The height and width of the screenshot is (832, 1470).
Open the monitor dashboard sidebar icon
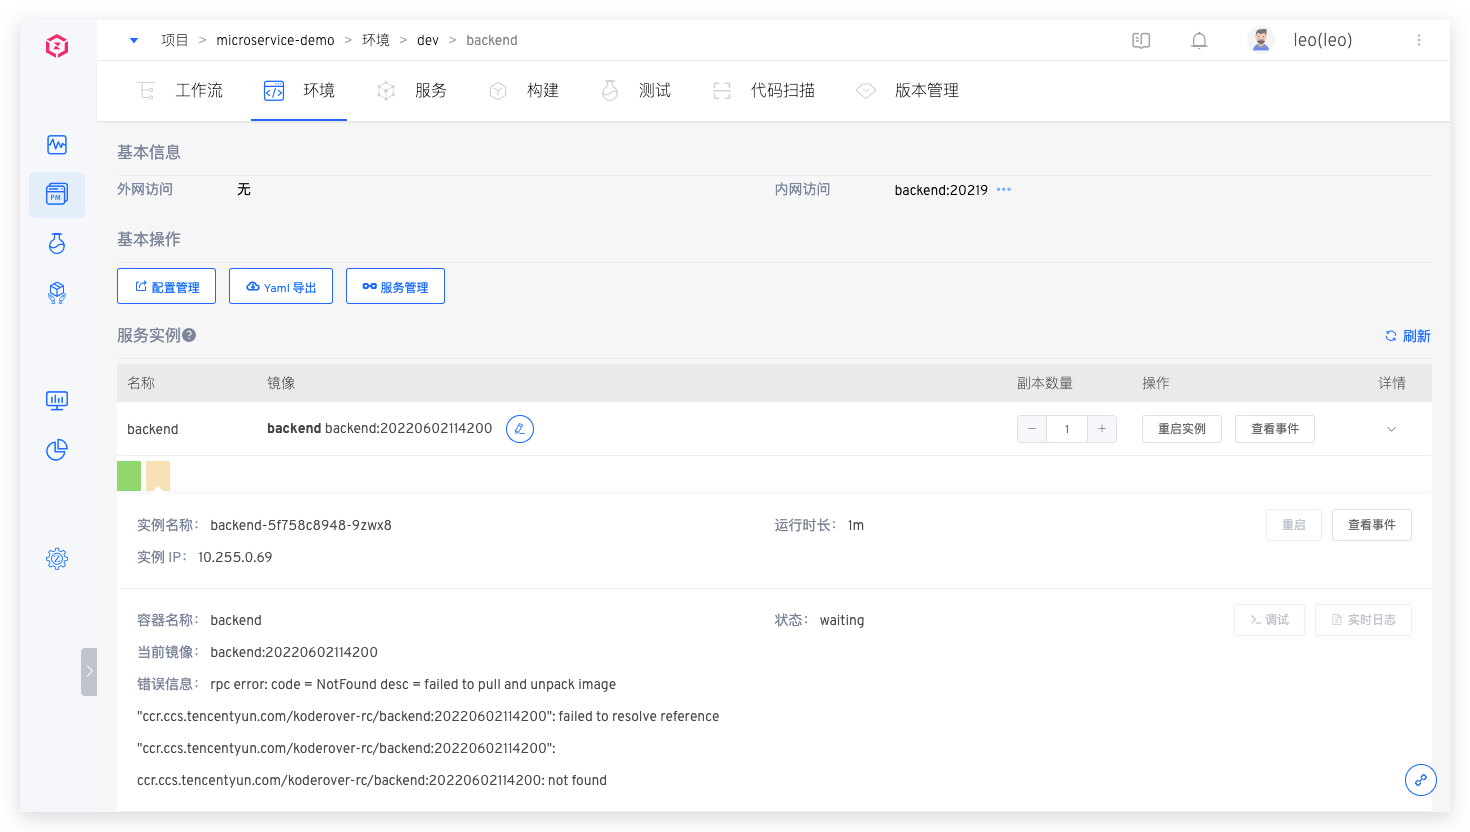pos(57,401)
